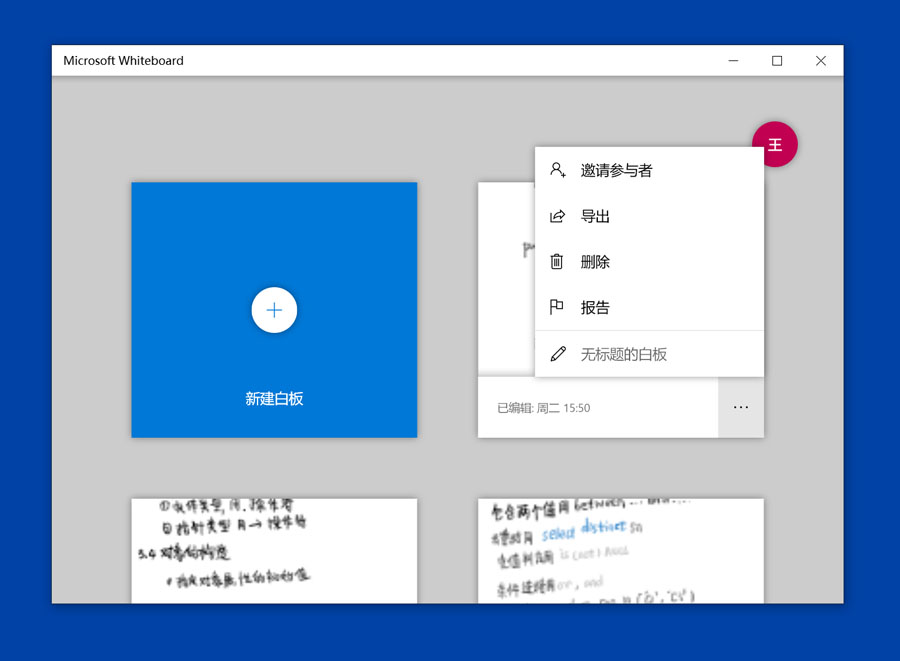The height and width of the screenshot is (661, 900).
Task: Maximize the Microsoft Whiteboard window
Action: click(777, 60)
